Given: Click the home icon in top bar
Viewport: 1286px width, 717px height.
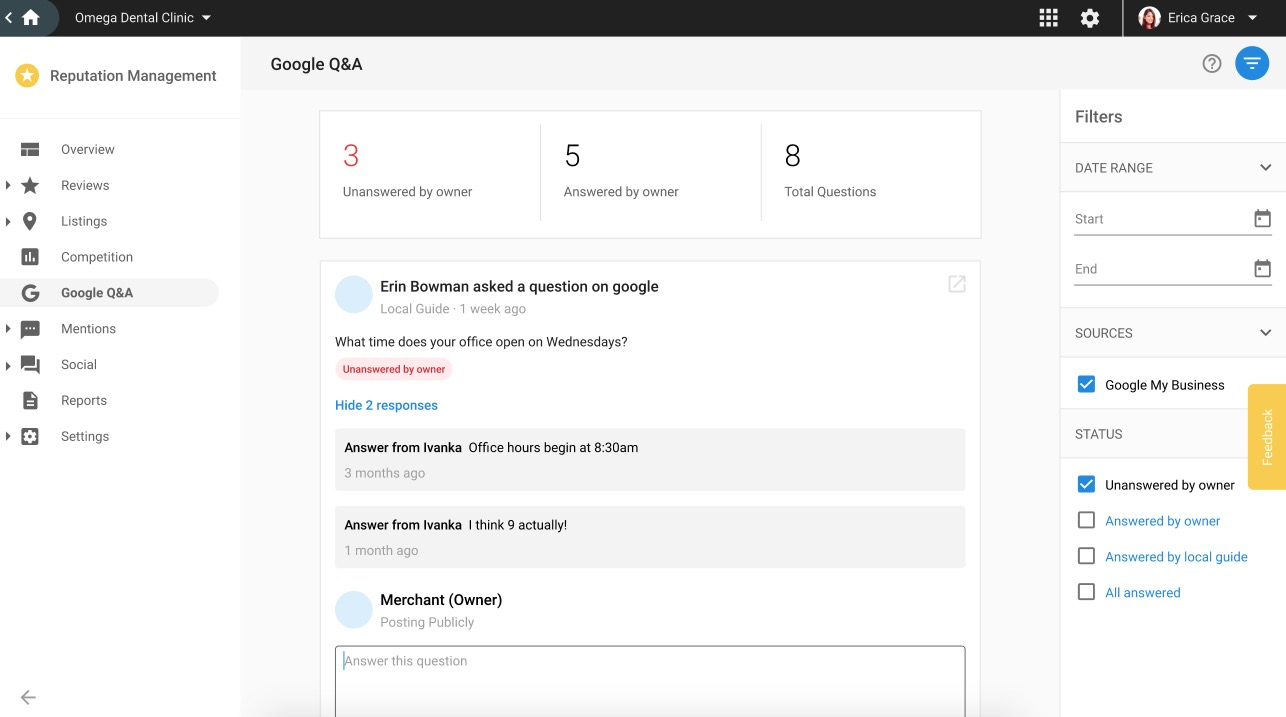Looking at the screenshot, I should click(31, 17).
